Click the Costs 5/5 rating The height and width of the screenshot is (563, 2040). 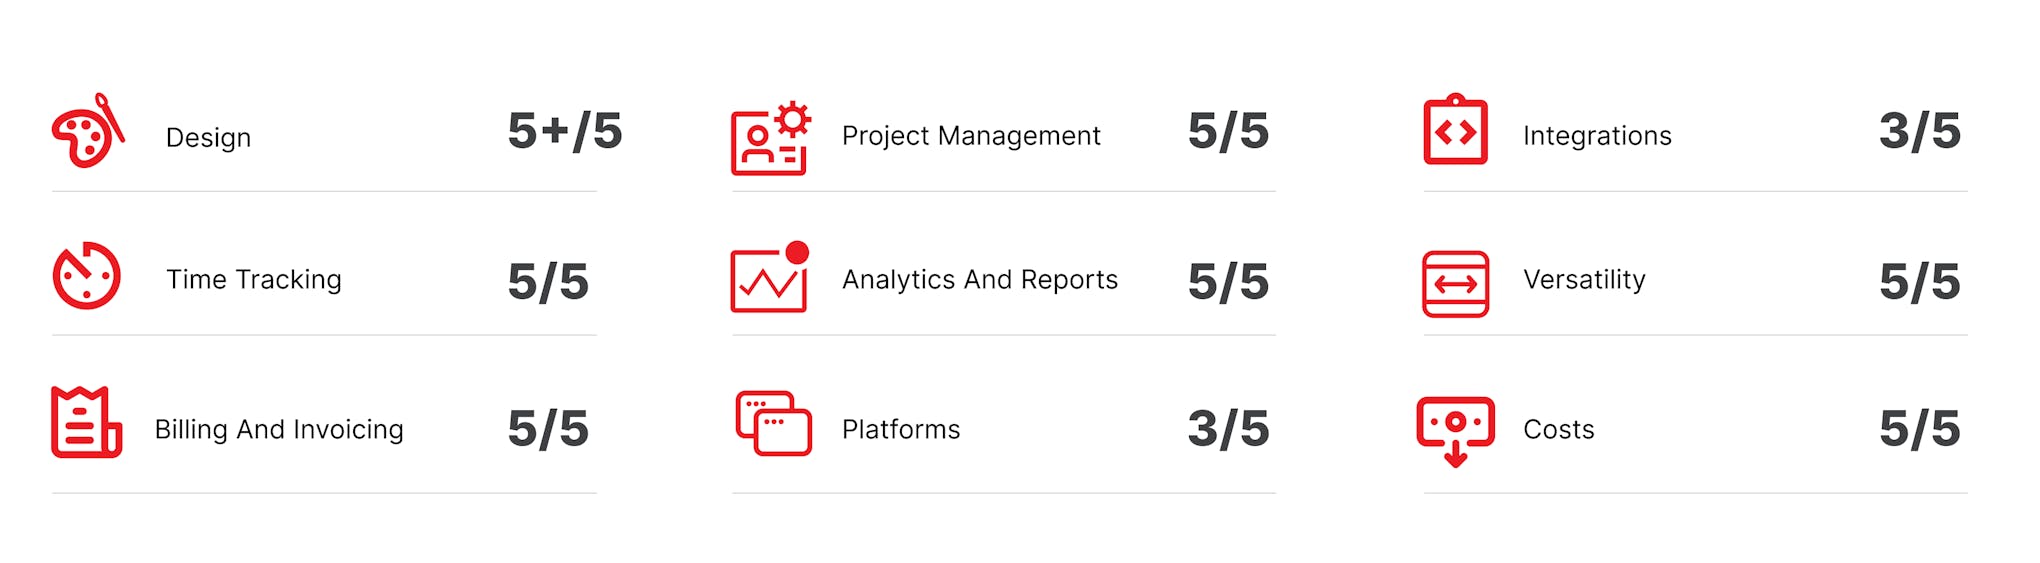[x=1919, y=429]
